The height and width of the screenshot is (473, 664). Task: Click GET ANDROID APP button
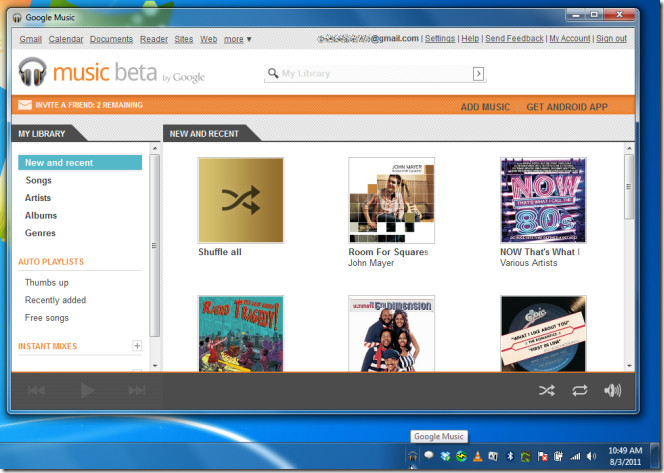pyautogui.click(x=567, y=107)
